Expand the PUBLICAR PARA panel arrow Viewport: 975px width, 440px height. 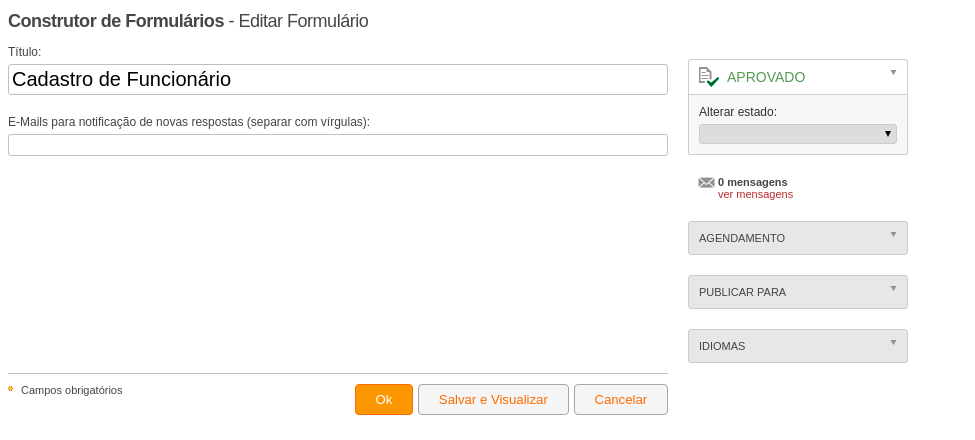coord(894,288)
